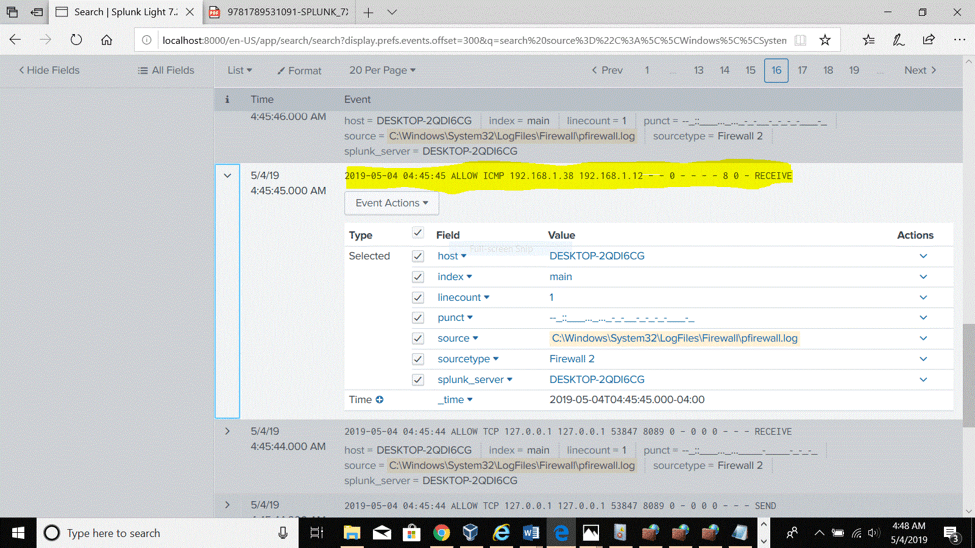Click the Type here to search box
The image size is (975, 548).
(x=167, y=533)
